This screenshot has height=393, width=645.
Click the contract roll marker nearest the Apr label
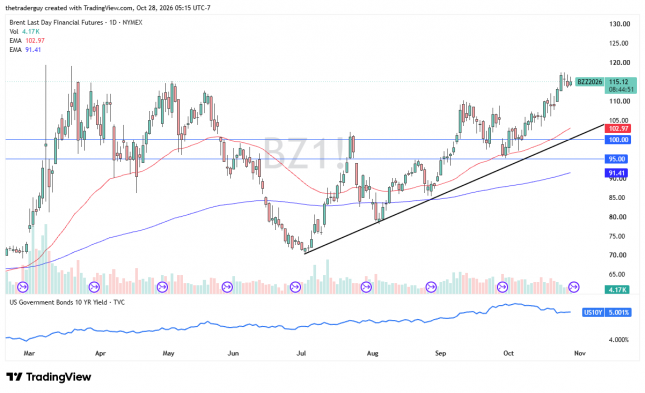click(94, 287)
